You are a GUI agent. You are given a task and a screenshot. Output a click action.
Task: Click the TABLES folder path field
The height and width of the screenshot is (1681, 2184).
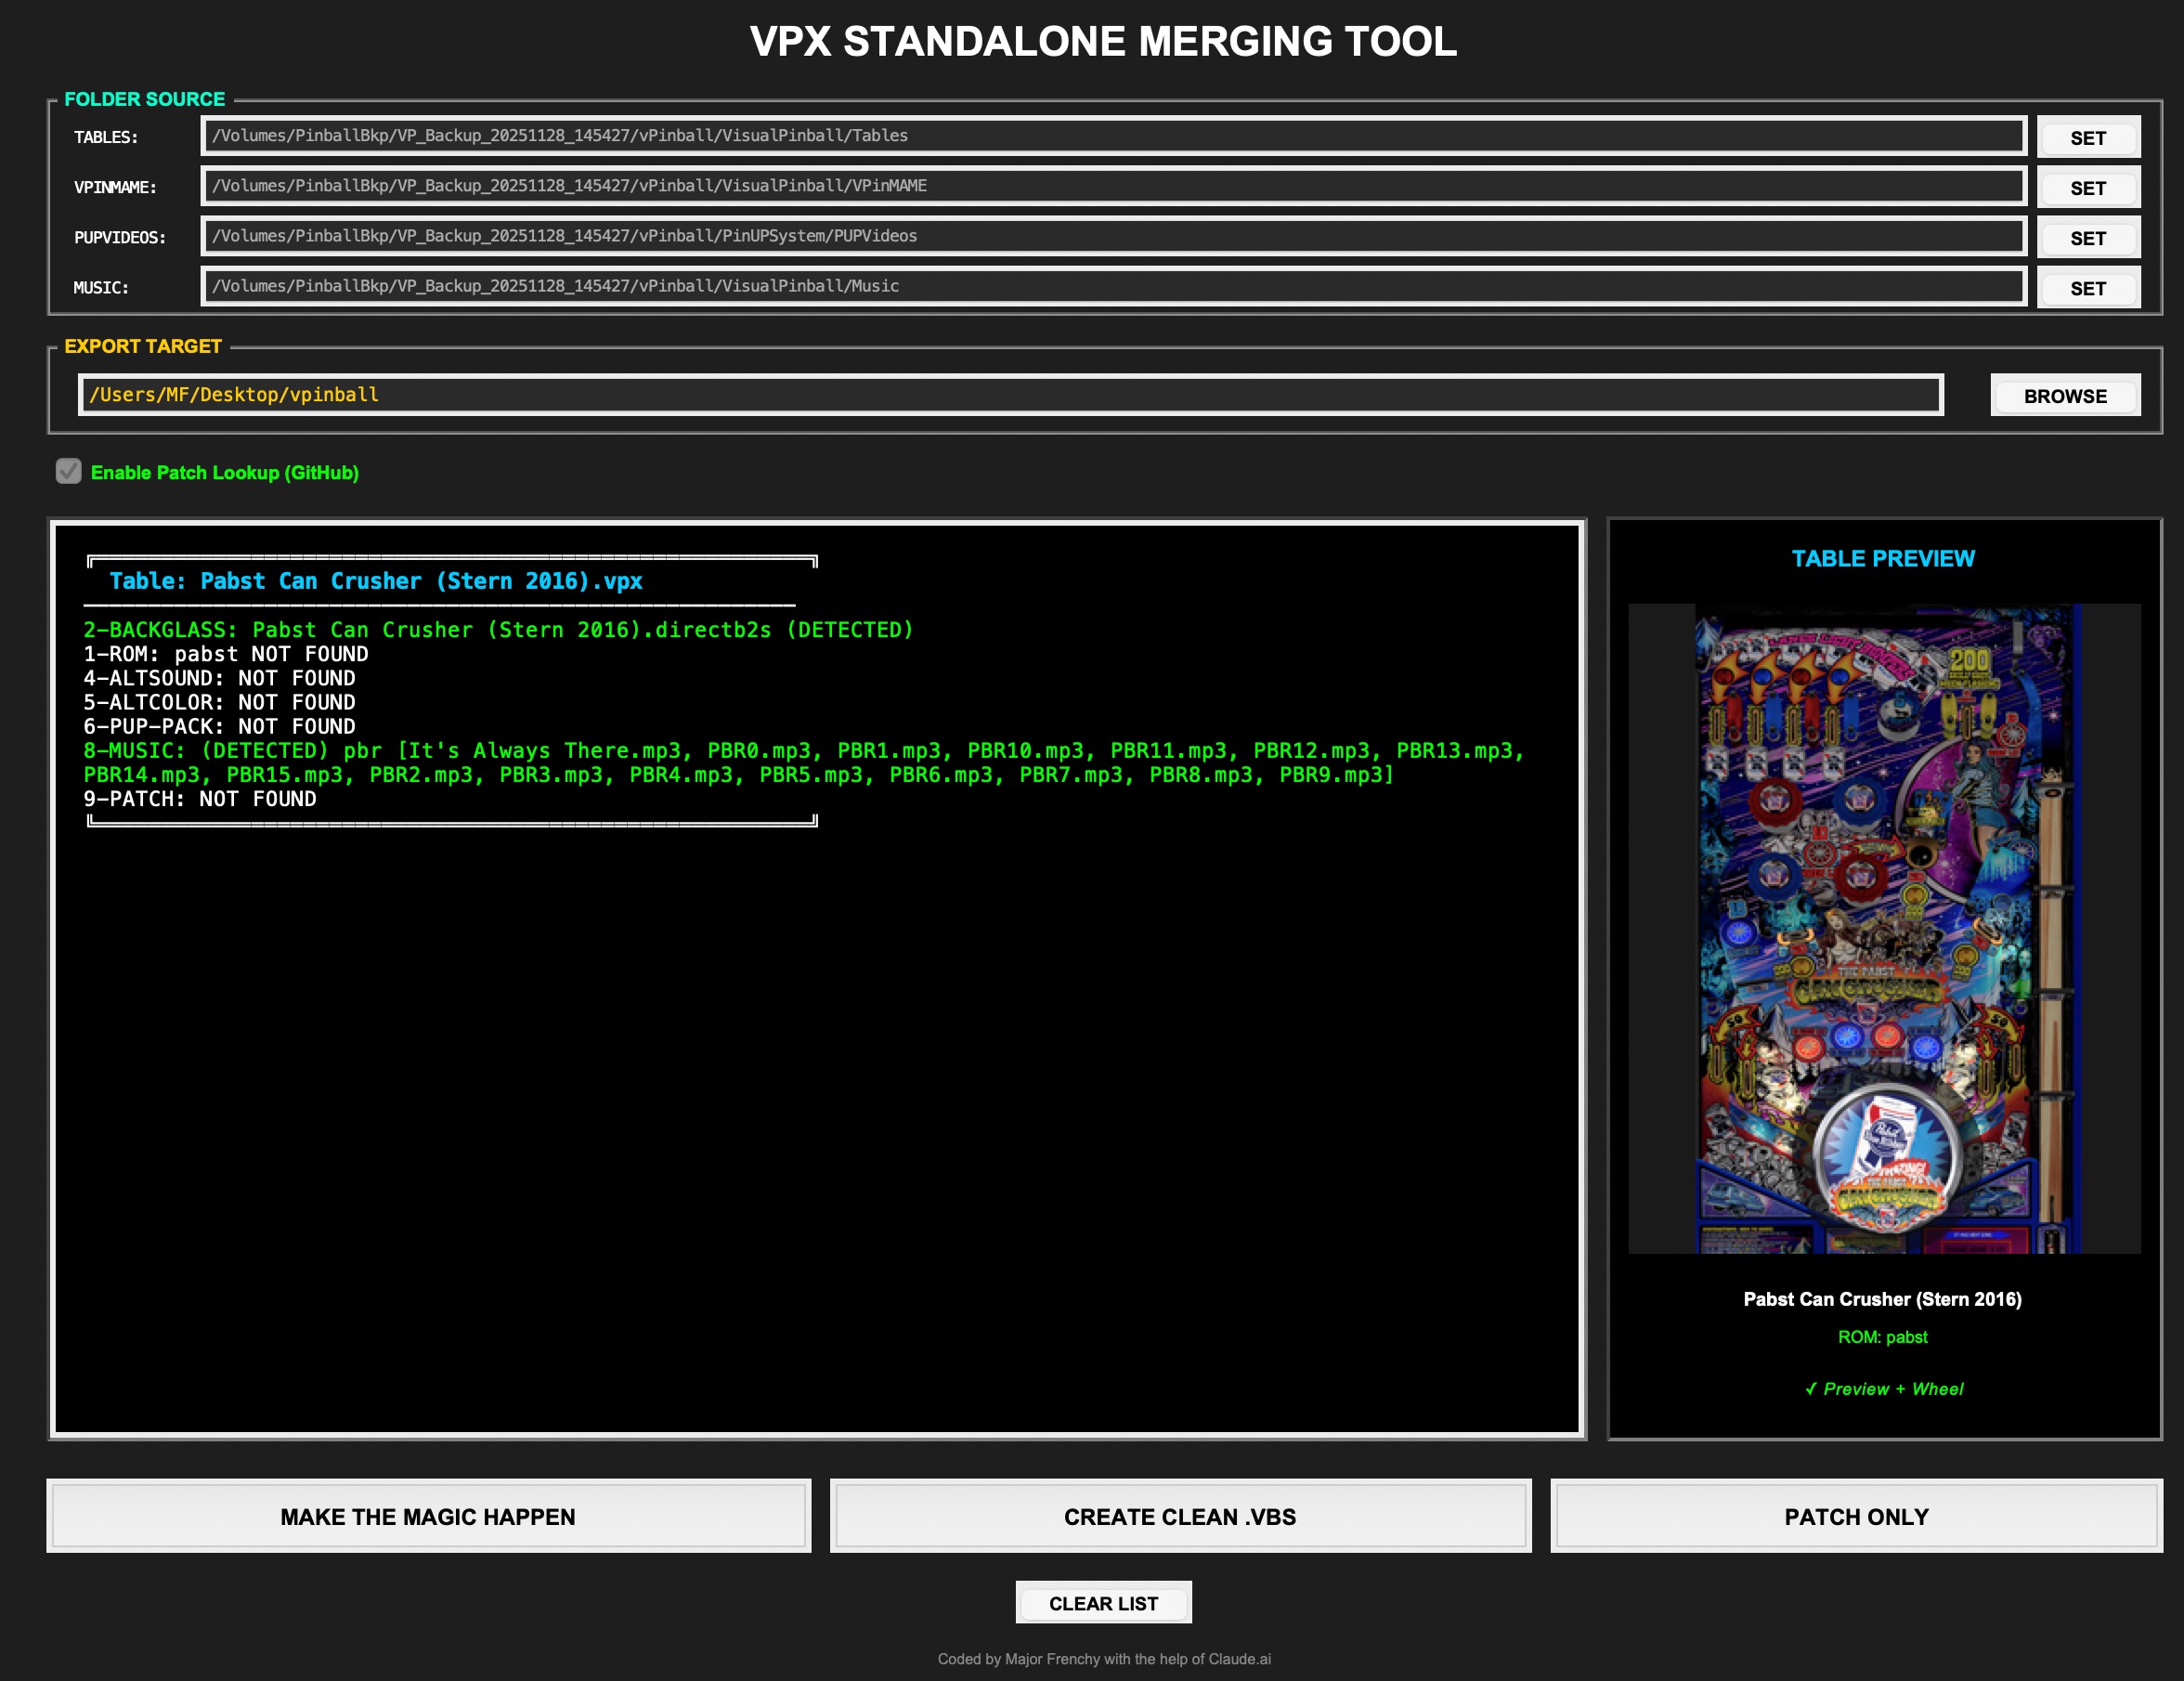1112,136
